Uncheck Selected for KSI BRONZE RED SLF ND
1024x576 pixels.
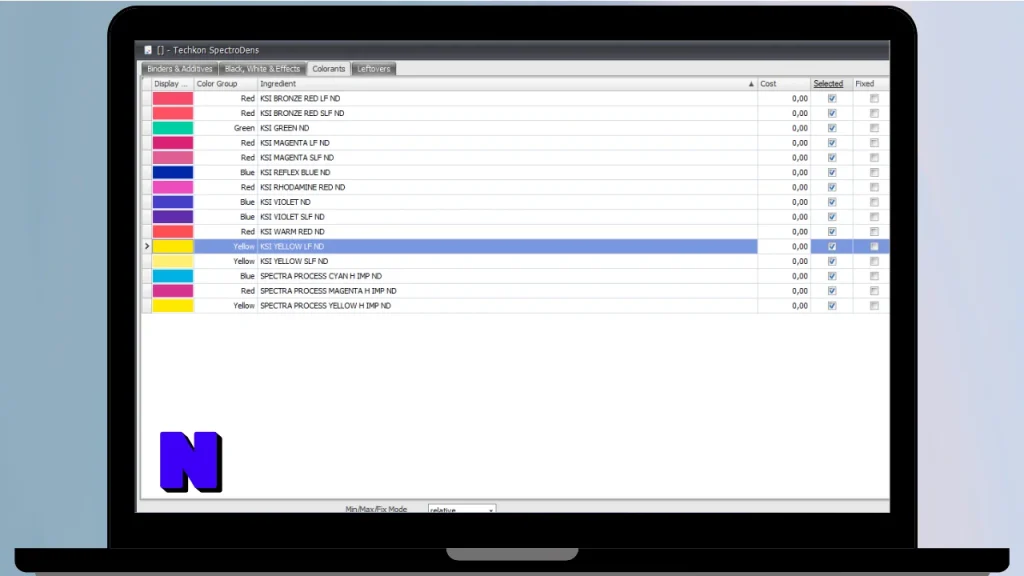point(832,113)
